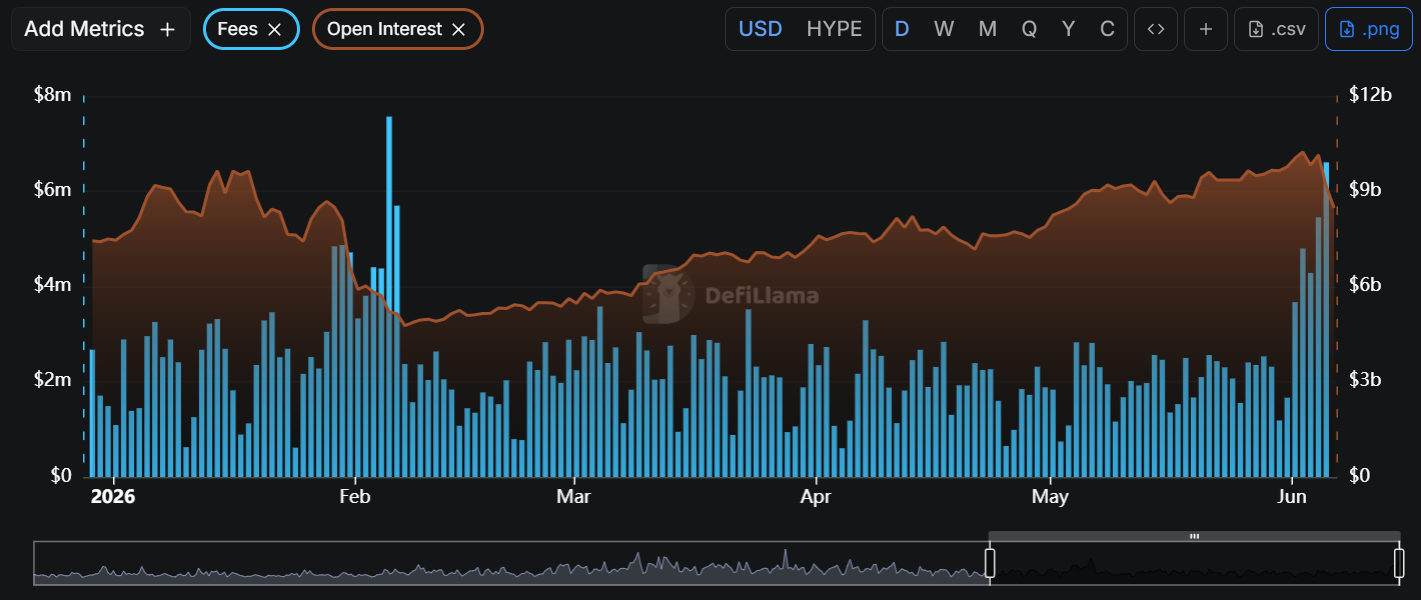Viewport: 1421px width, 600px height.
Task: Download chart image as .png
Action: [1369, 29]
